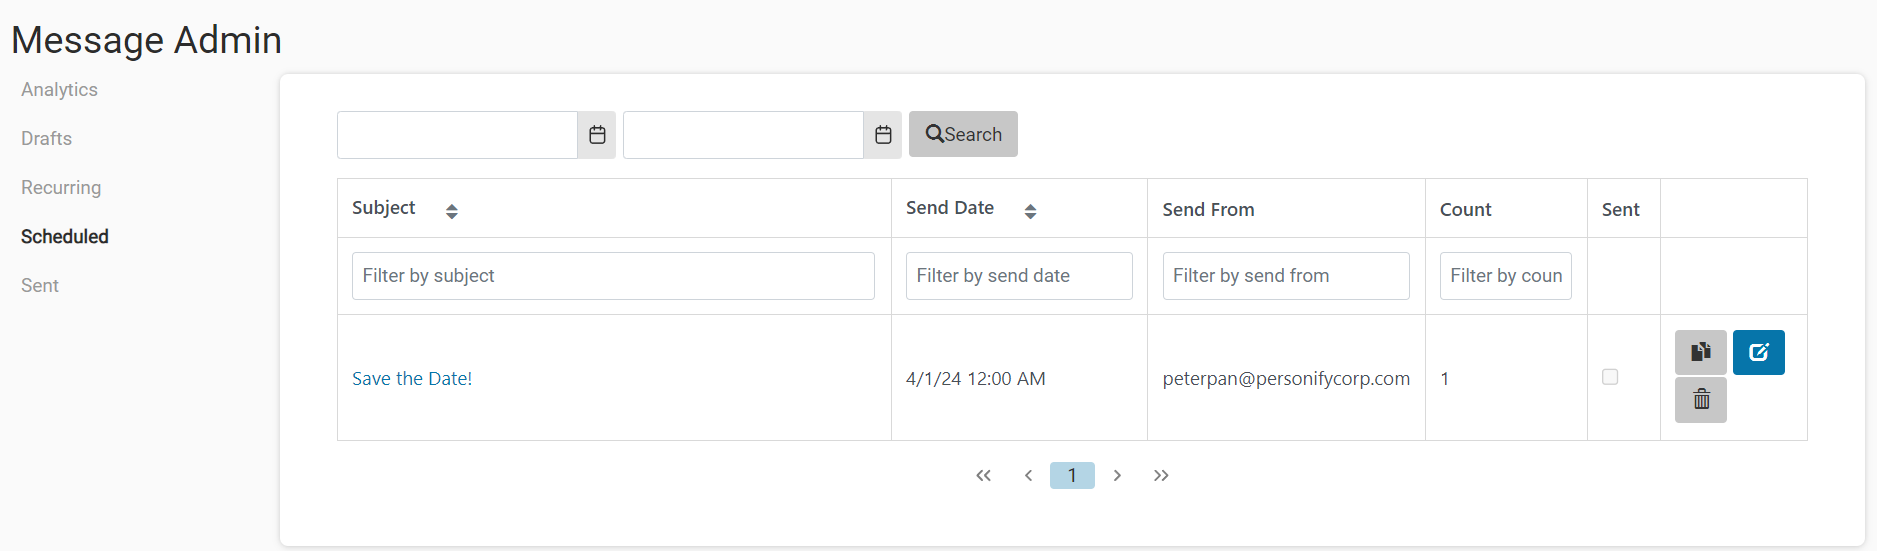Open the Save the Date! link
This screenshot has height=551, width=1877.
coord(412,379)
